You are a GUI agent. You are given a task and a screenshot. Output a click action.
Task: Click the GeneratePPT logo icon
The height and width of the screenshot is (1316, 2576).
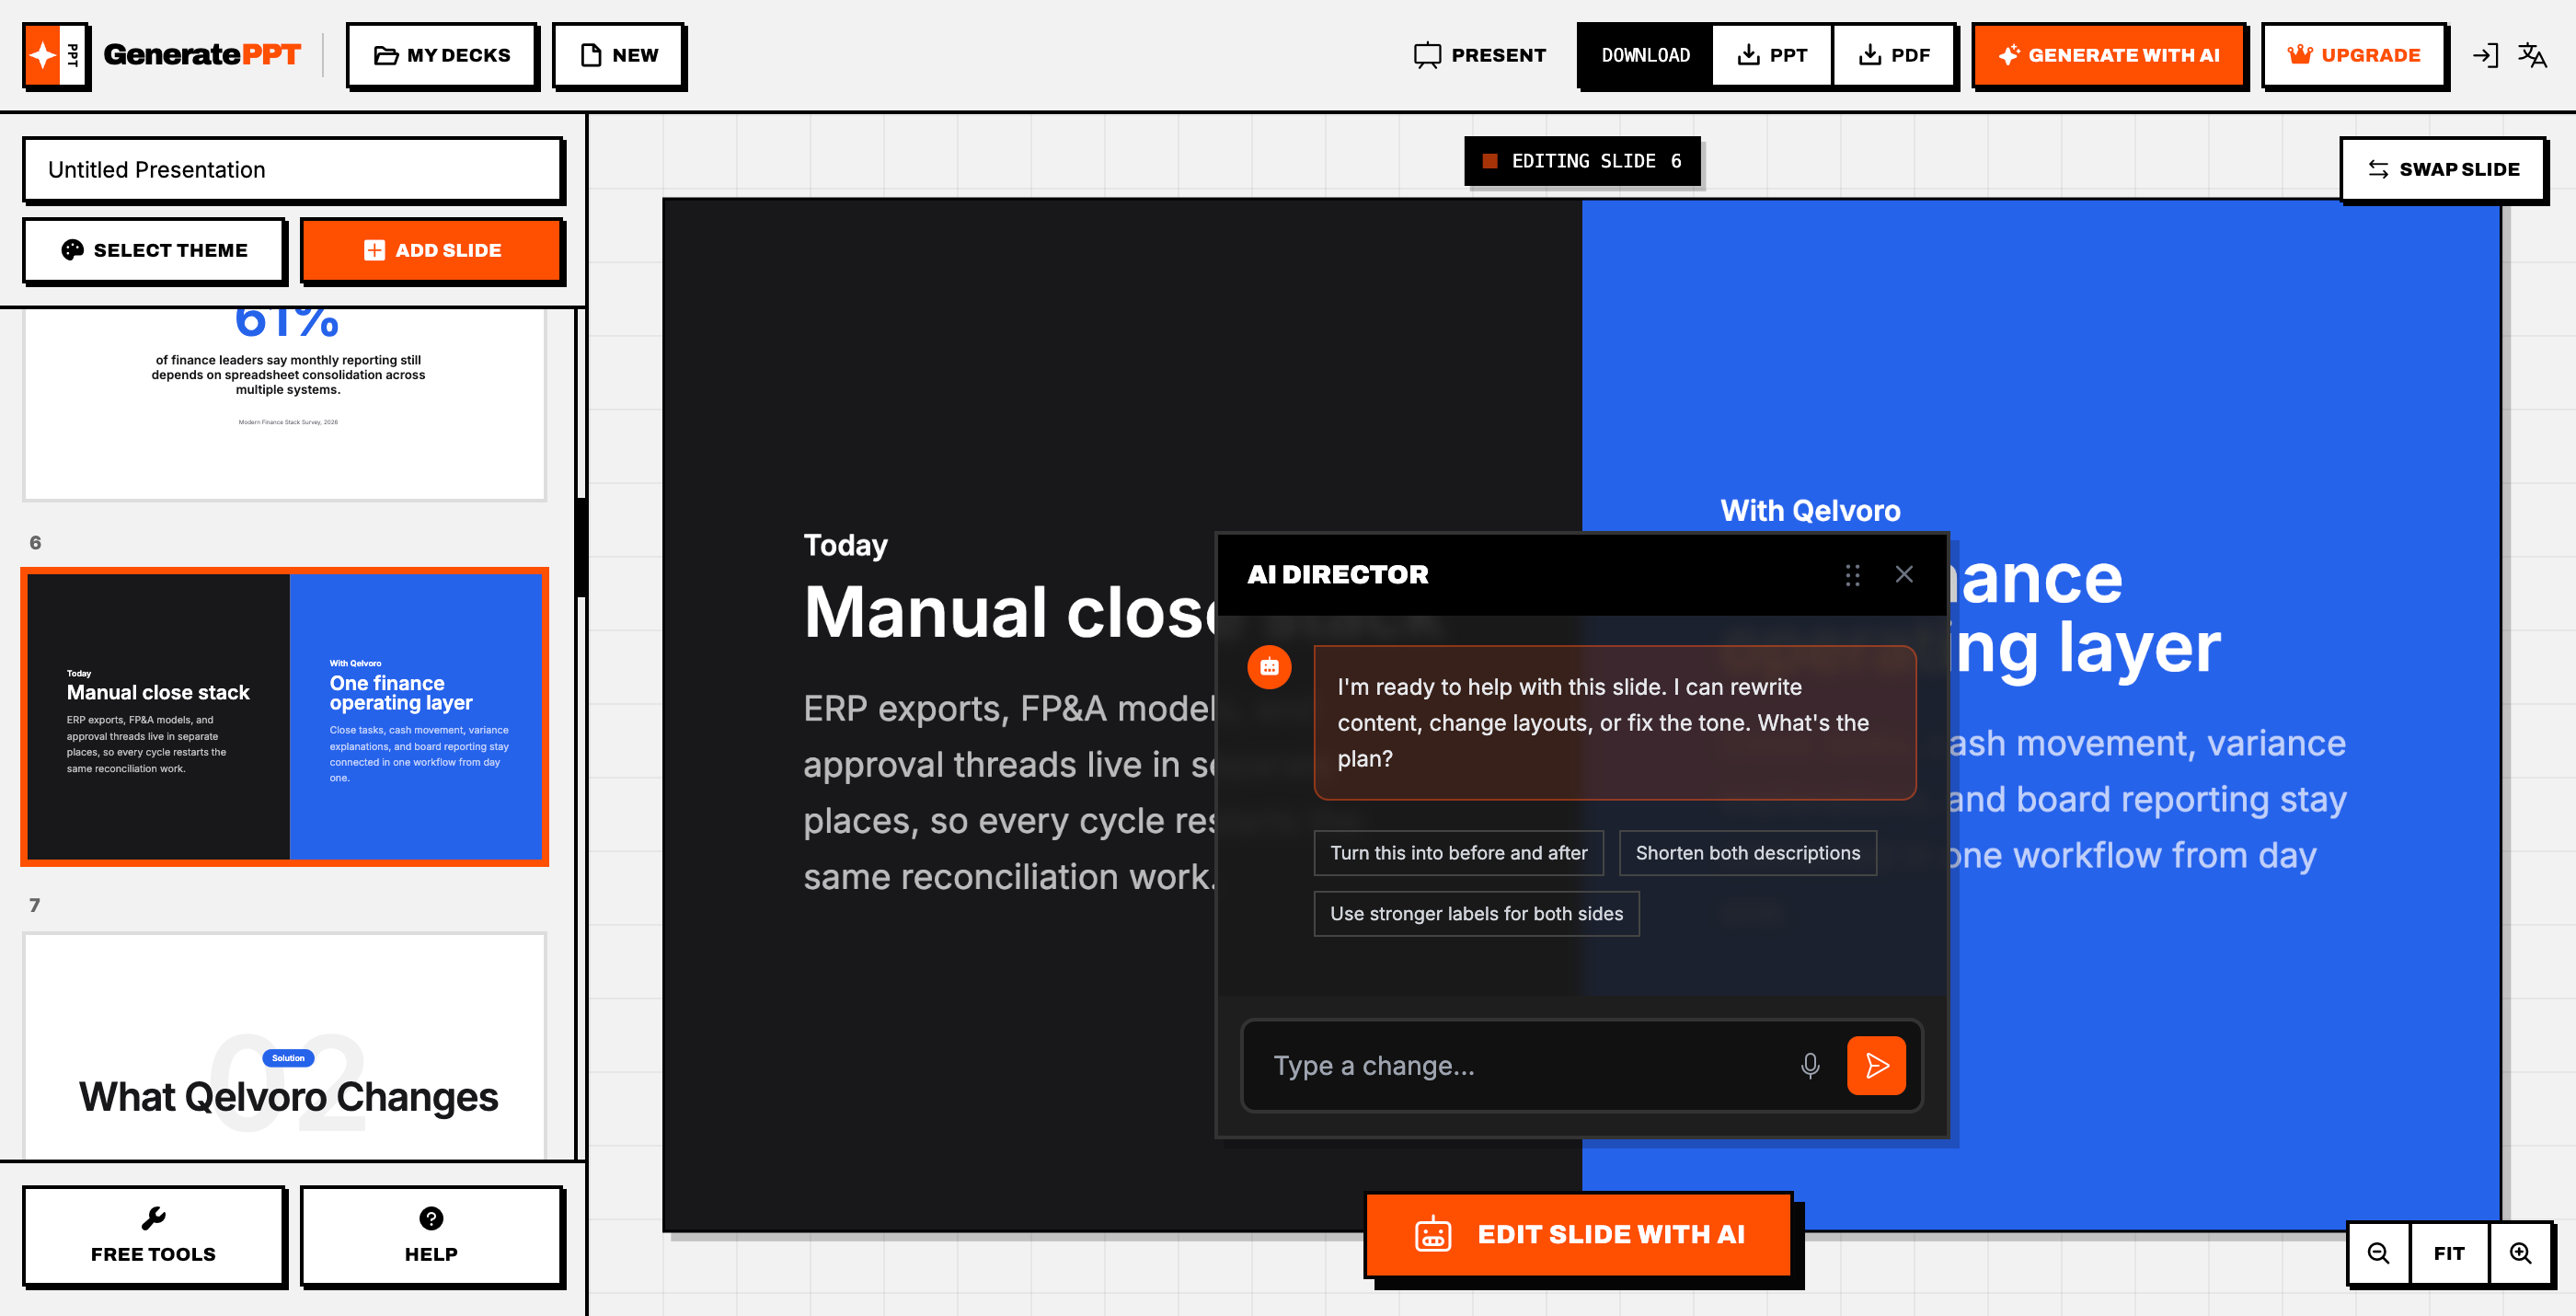coord(55,55)
